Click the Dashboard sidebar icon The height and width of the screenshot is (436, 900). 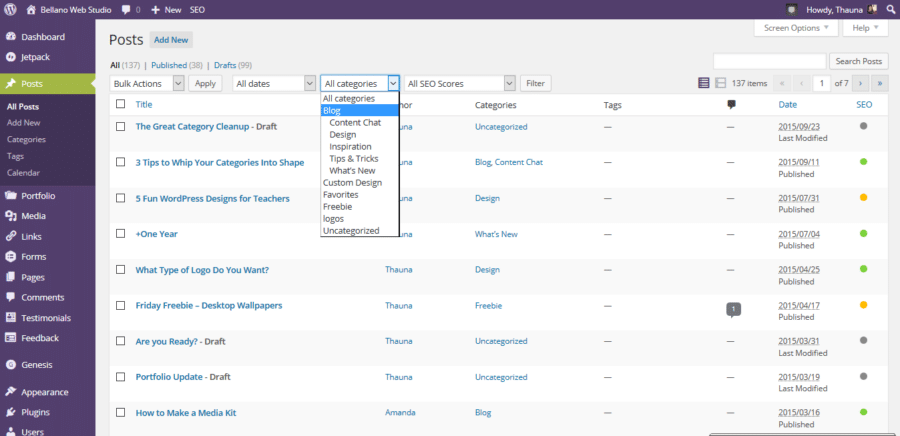click(10, 37)
